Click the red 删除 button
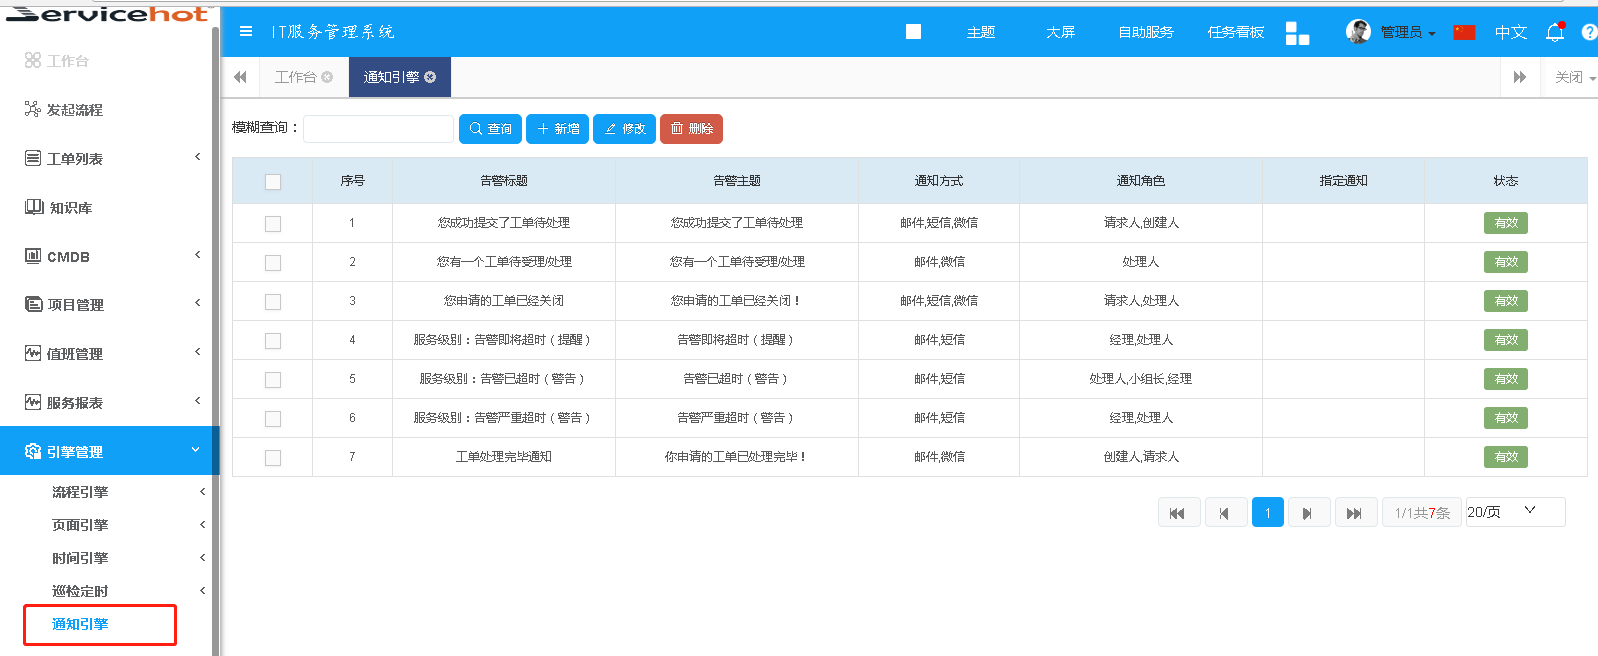 tap(691, 129)
